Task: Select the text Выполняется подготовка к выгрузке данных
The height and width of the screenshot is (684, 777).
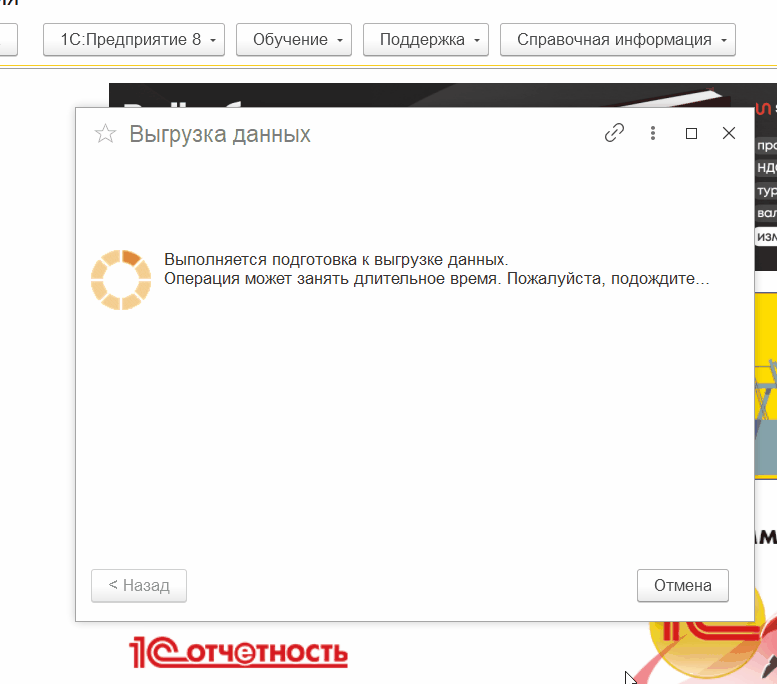Action: pyautogui.click(x=336, y=260)
